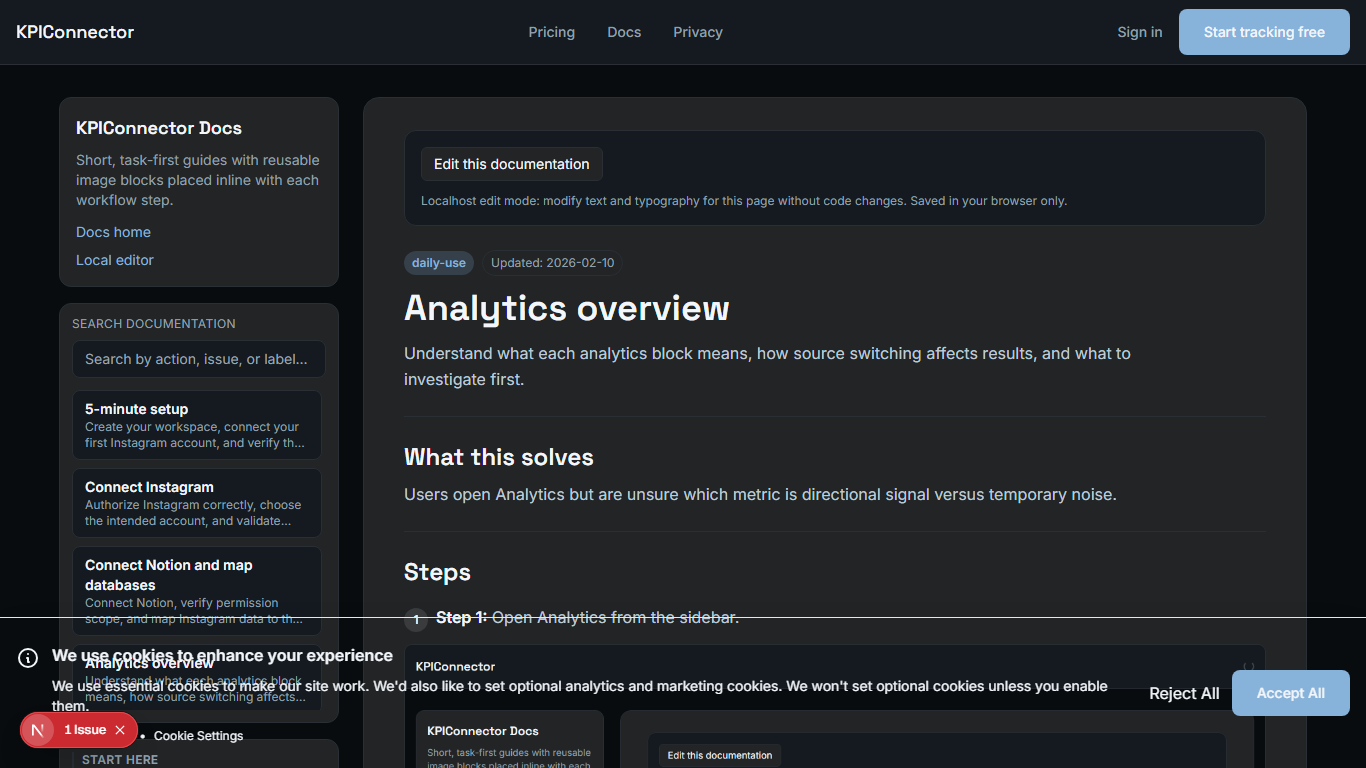Click the daily-use label badge
This screenshot has width=1366, height=768.
pyautogui.click(x=439, y=262)
